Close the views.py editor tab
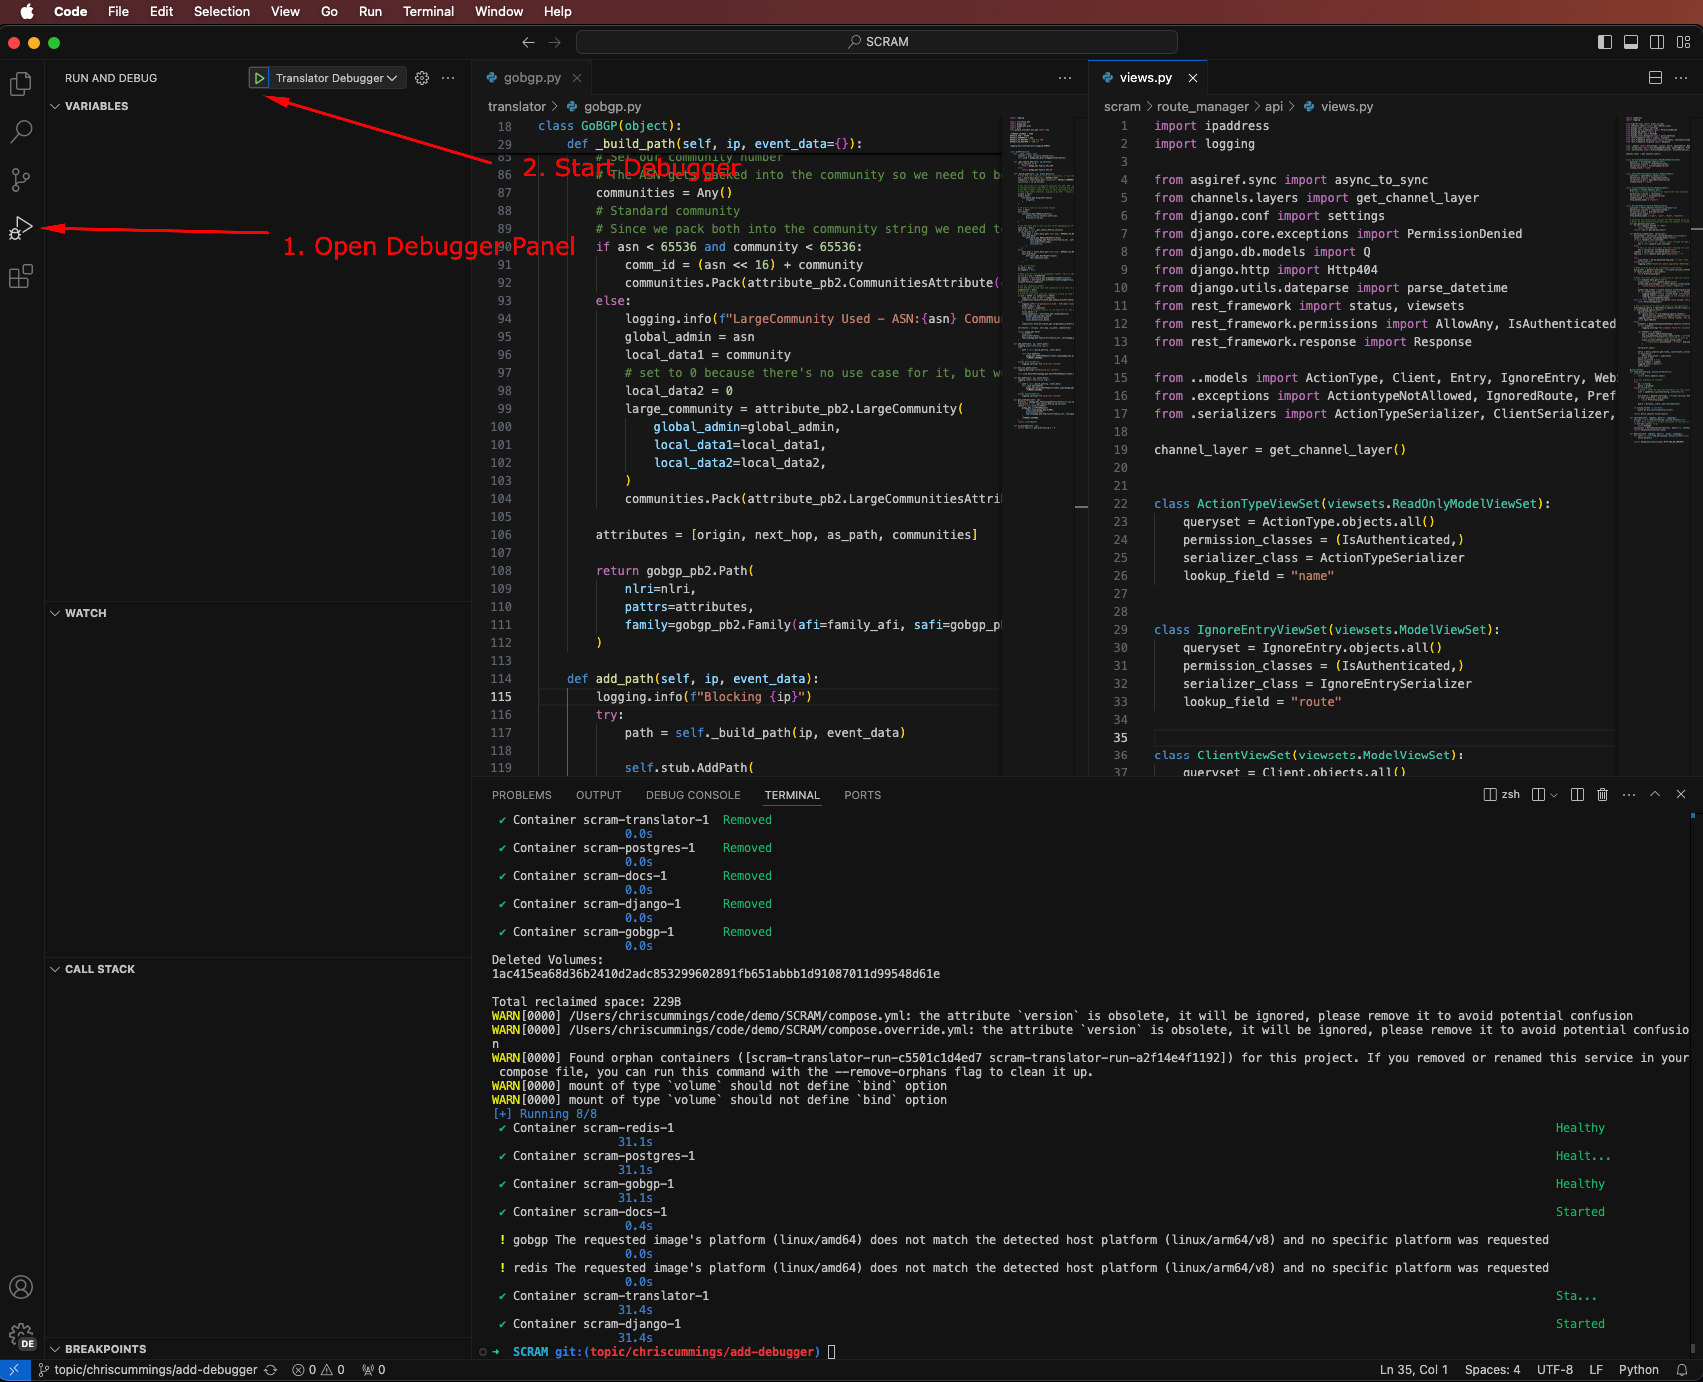The height and width of the screenshot is (1382, 1703). 1193,78
